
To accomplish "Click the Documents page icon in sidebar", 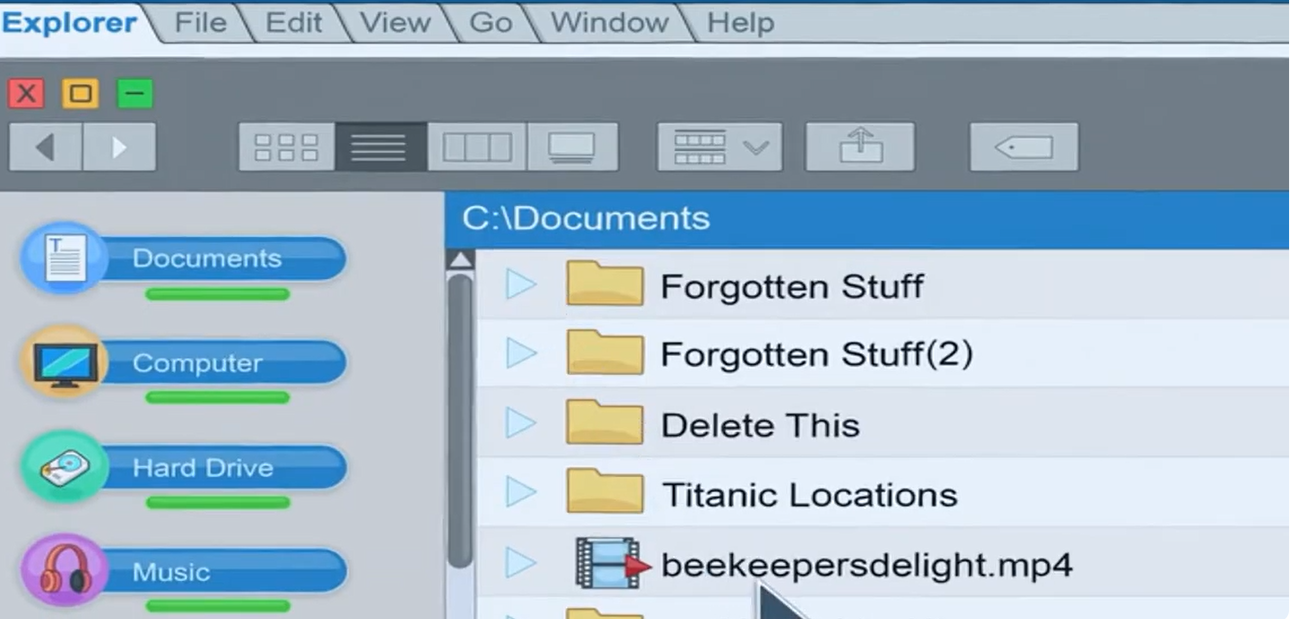I will (64, 258).
